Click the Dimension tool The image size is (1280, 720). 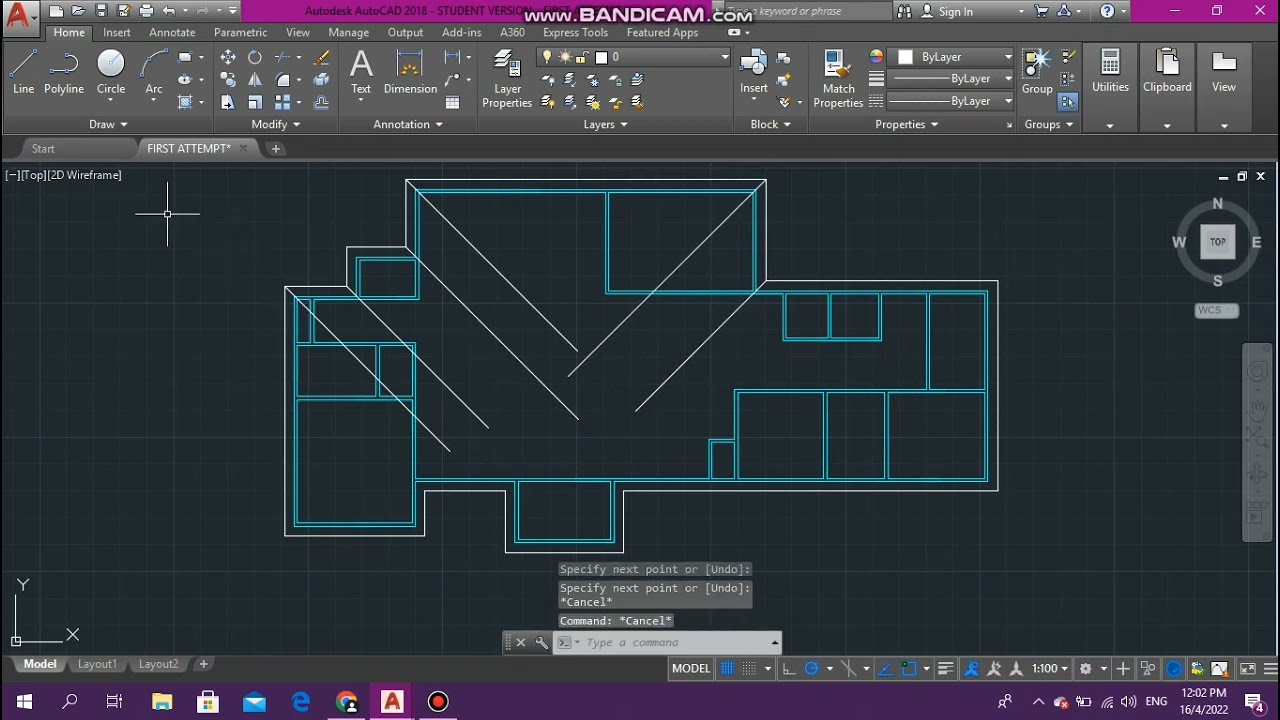point(410,72)
